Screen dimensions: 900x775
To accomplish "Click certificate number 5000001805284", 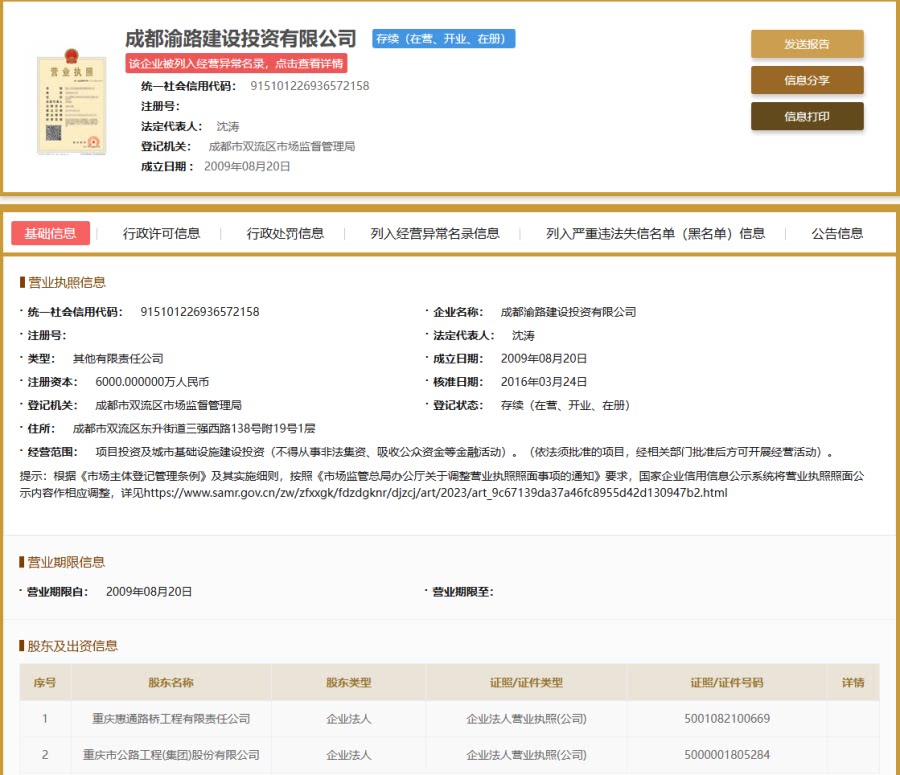I will pyautogui.click(x=727, y=755).
